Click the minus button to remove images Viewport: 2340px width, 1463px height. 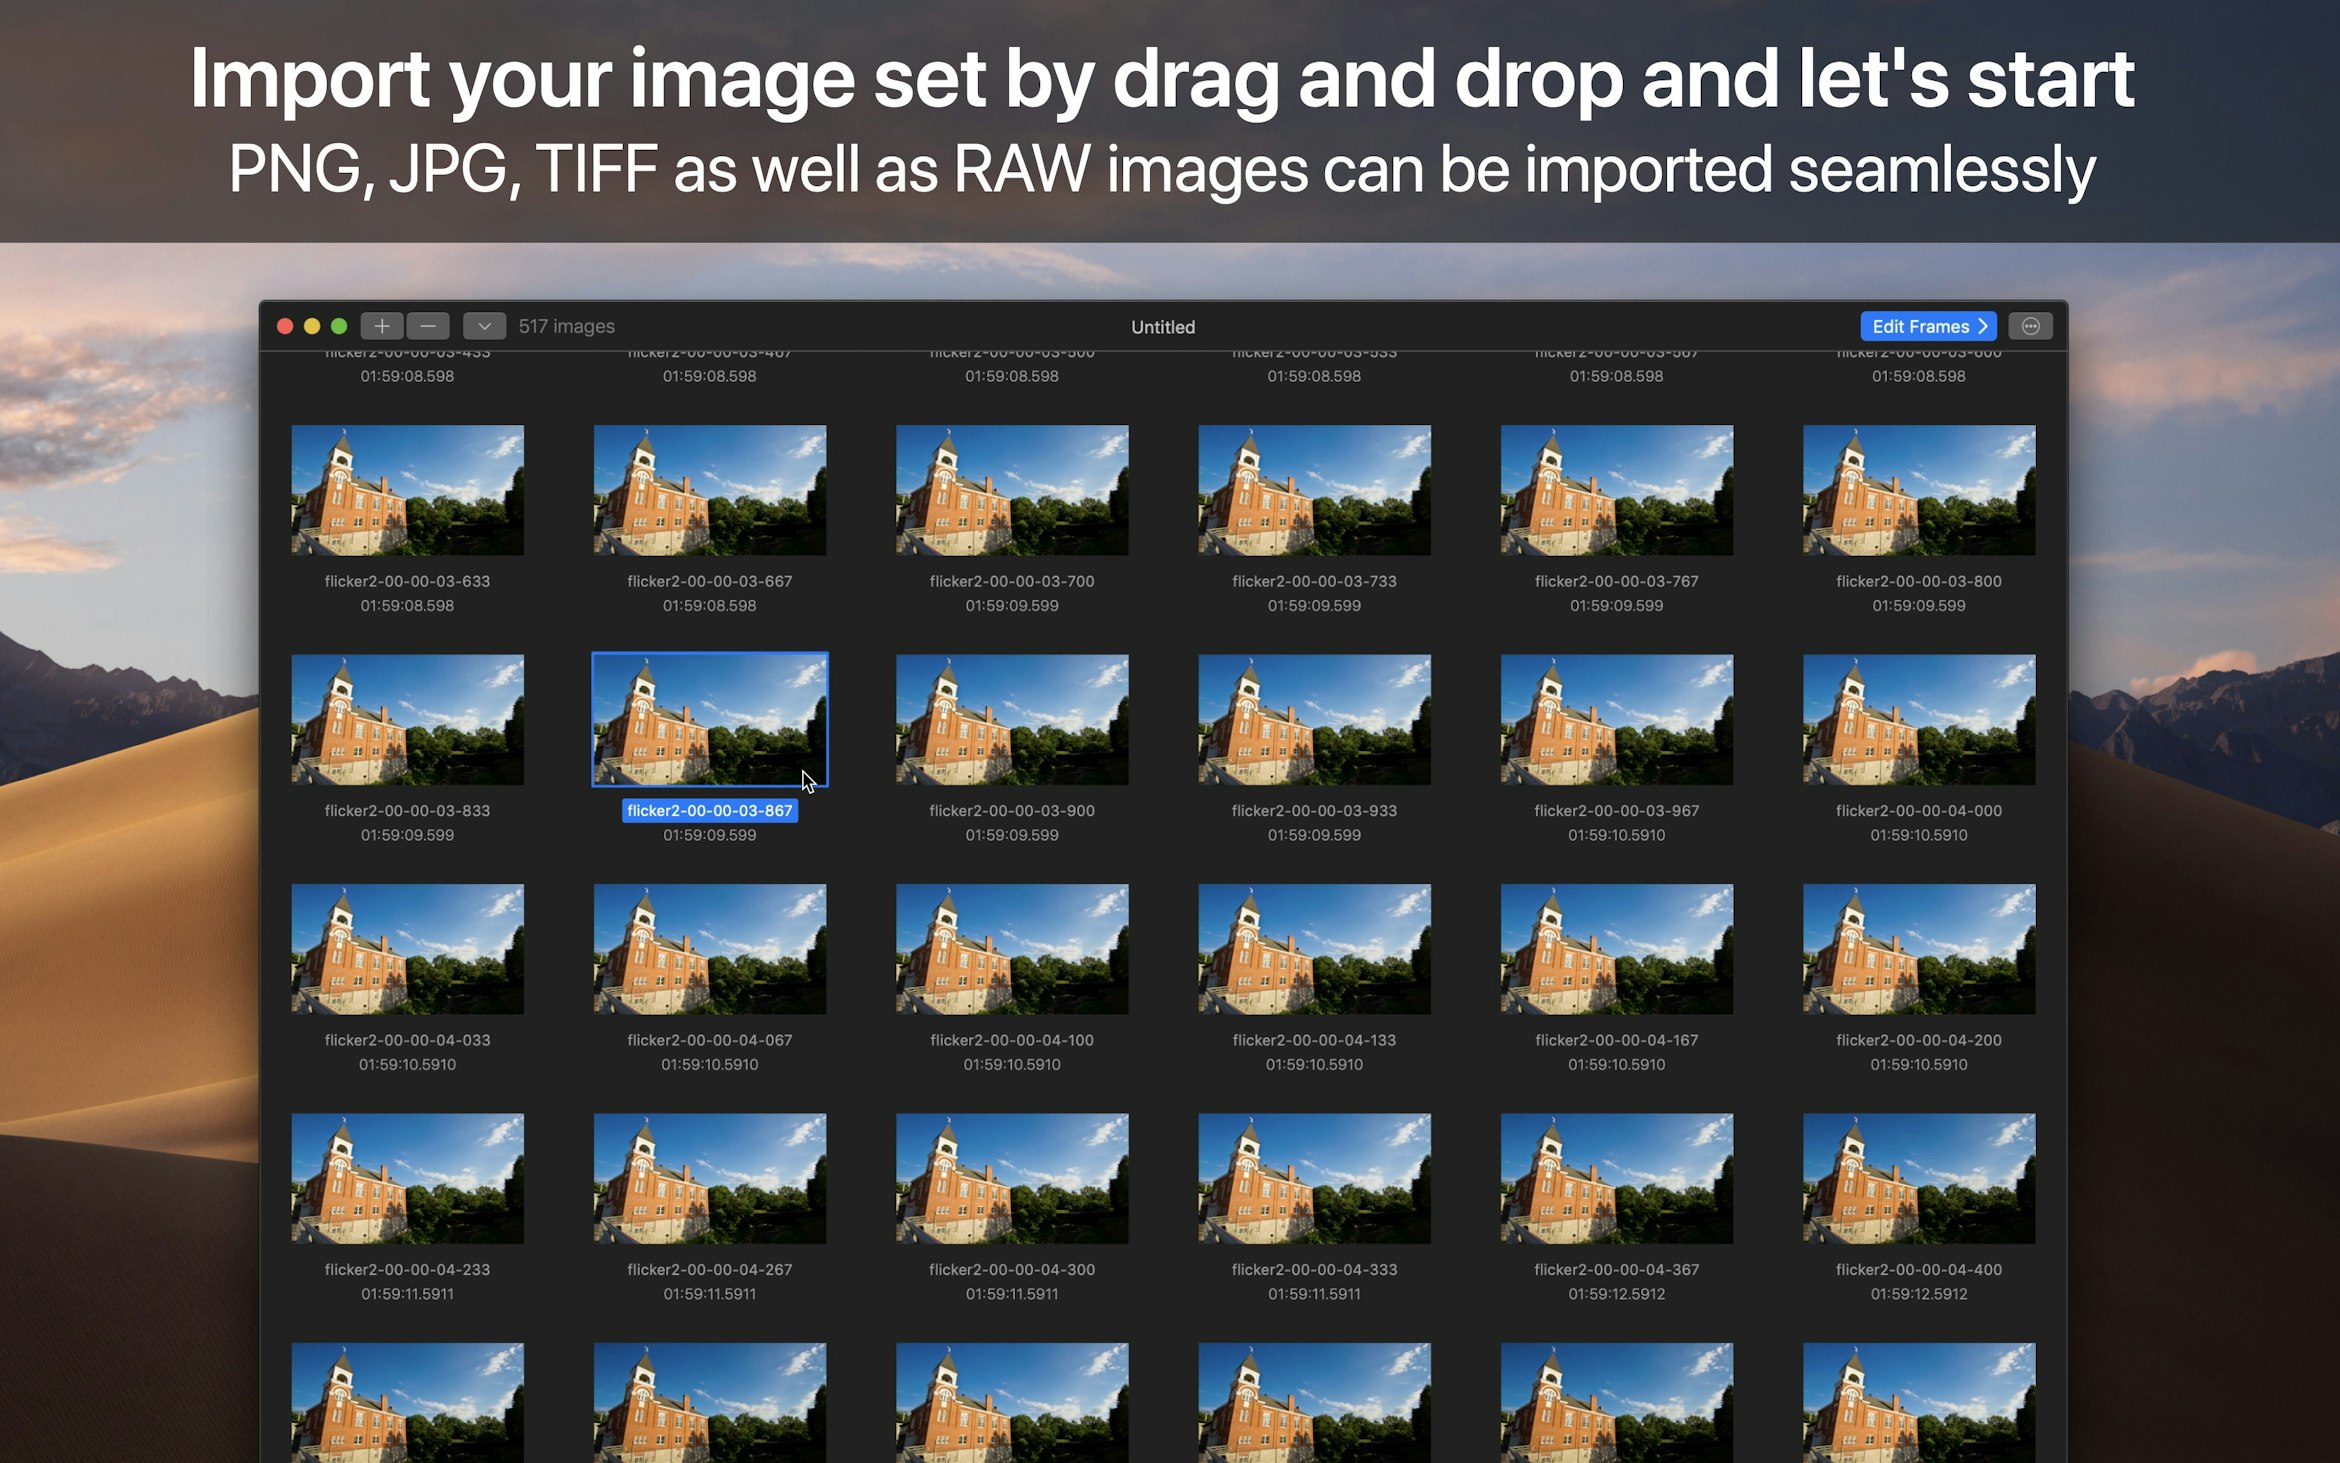(428, 326)
